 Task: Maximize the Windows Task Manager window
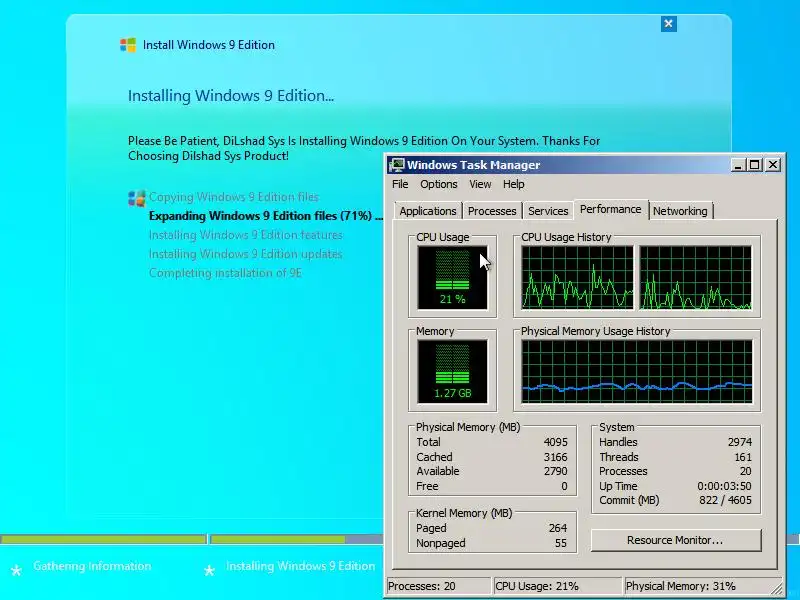point(755,165)
